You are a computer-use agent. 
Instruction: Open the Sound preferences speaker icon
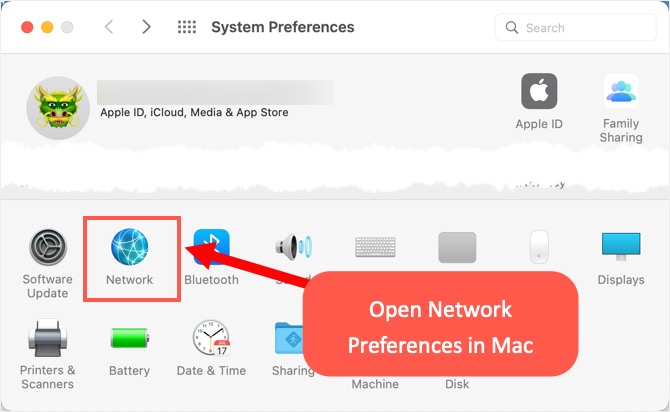[294, 247]
